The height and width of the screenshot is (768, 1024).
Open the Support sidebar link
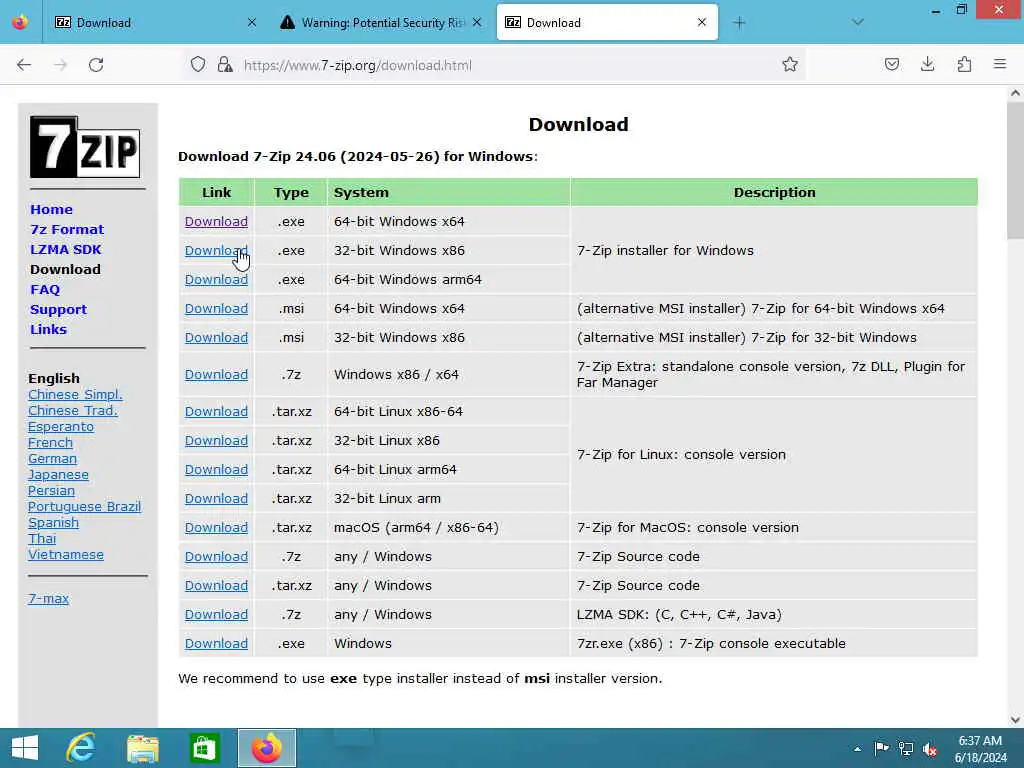pyautogui.click(x=59, y=310)
